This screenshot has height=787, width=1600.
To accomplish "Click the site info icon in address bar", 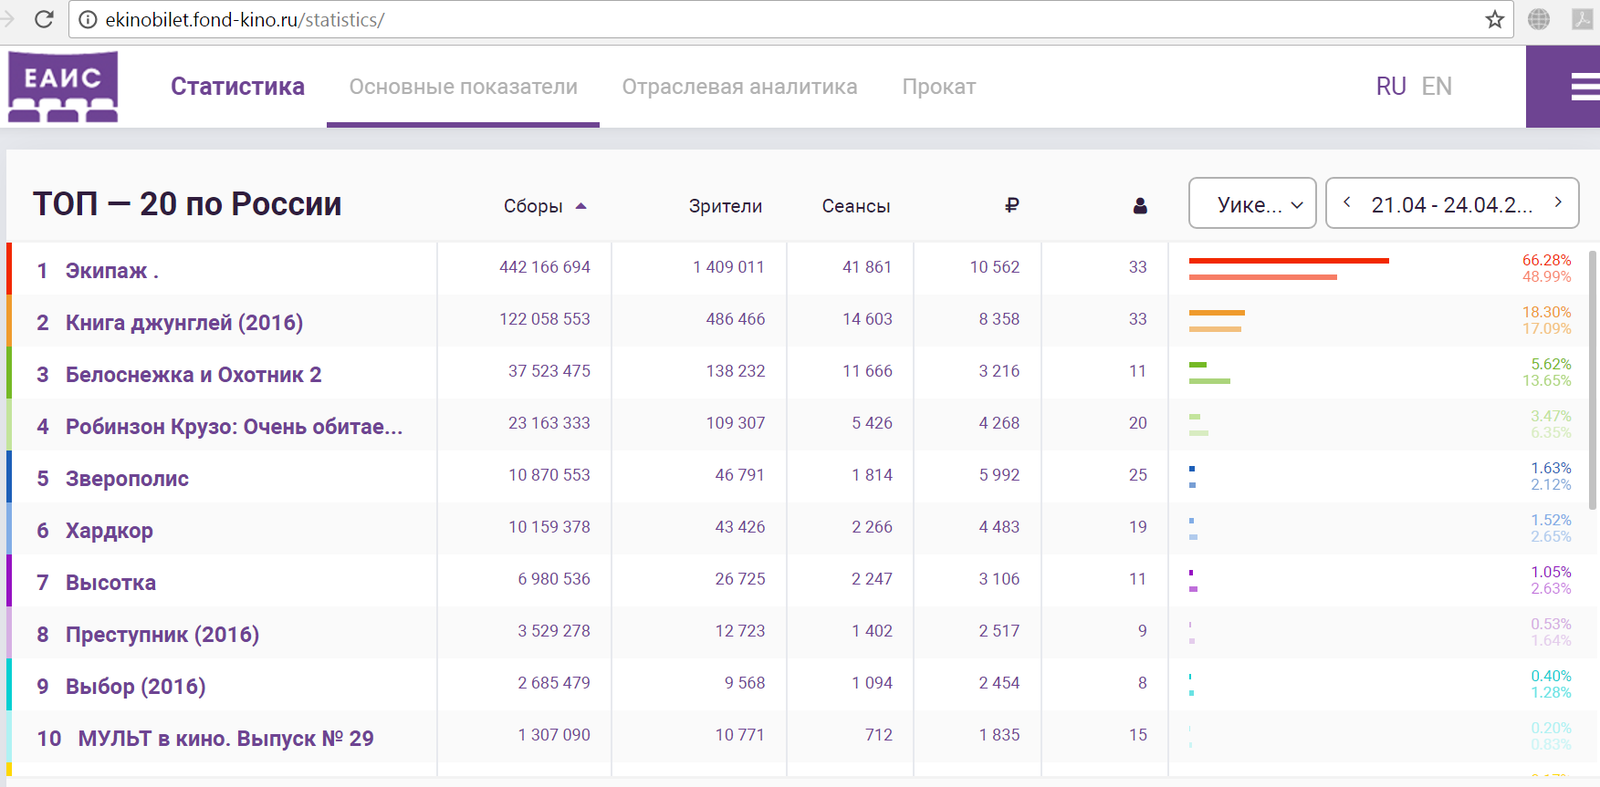I will [88, 19].
